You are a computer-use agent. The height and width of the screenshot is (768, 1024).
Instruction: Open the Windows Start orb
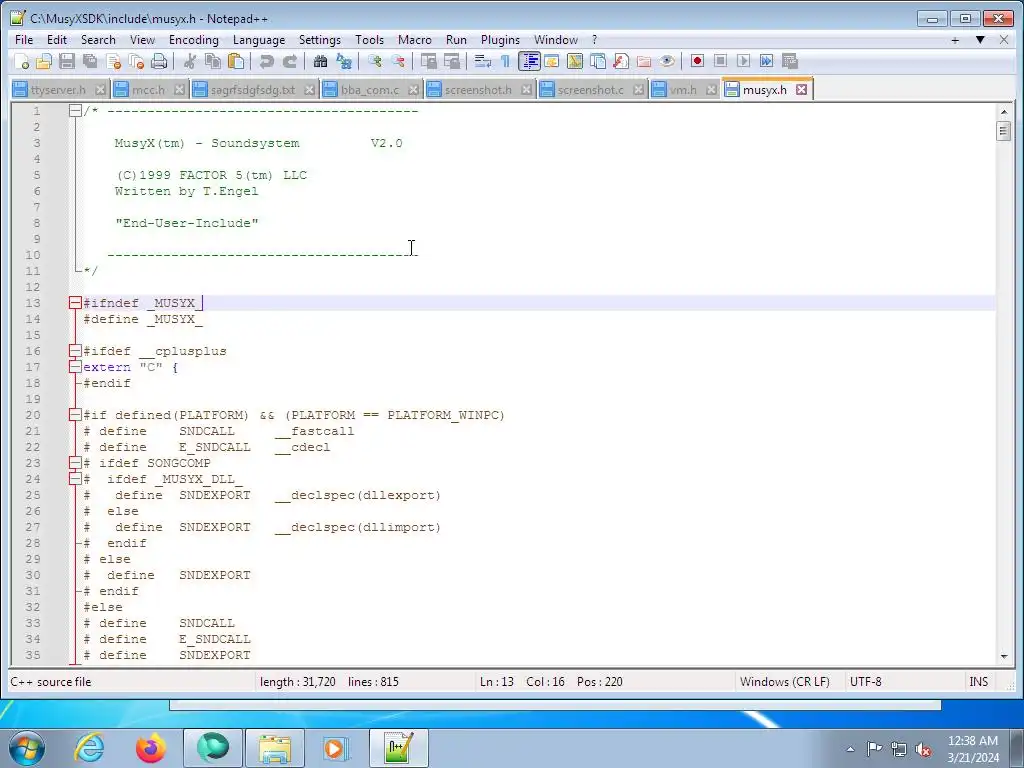pyautogui.click(x=27, y=748)
